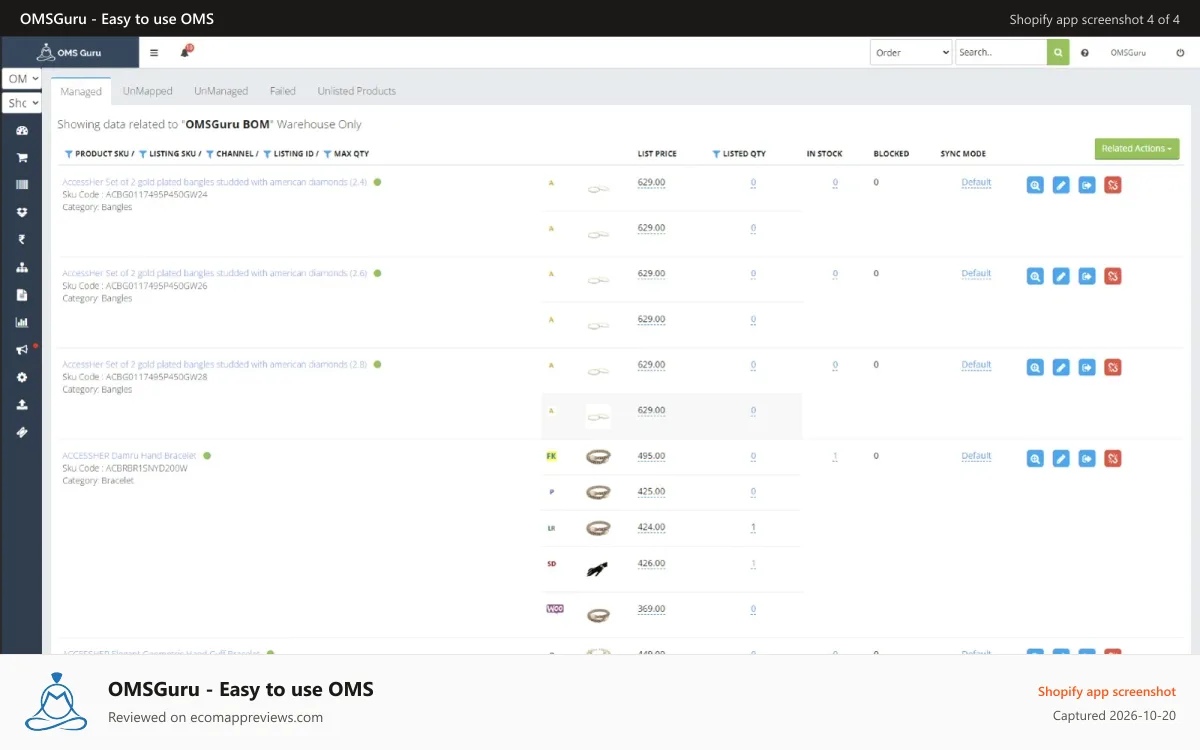Open the barcode sidebar icon

point(22,185)
